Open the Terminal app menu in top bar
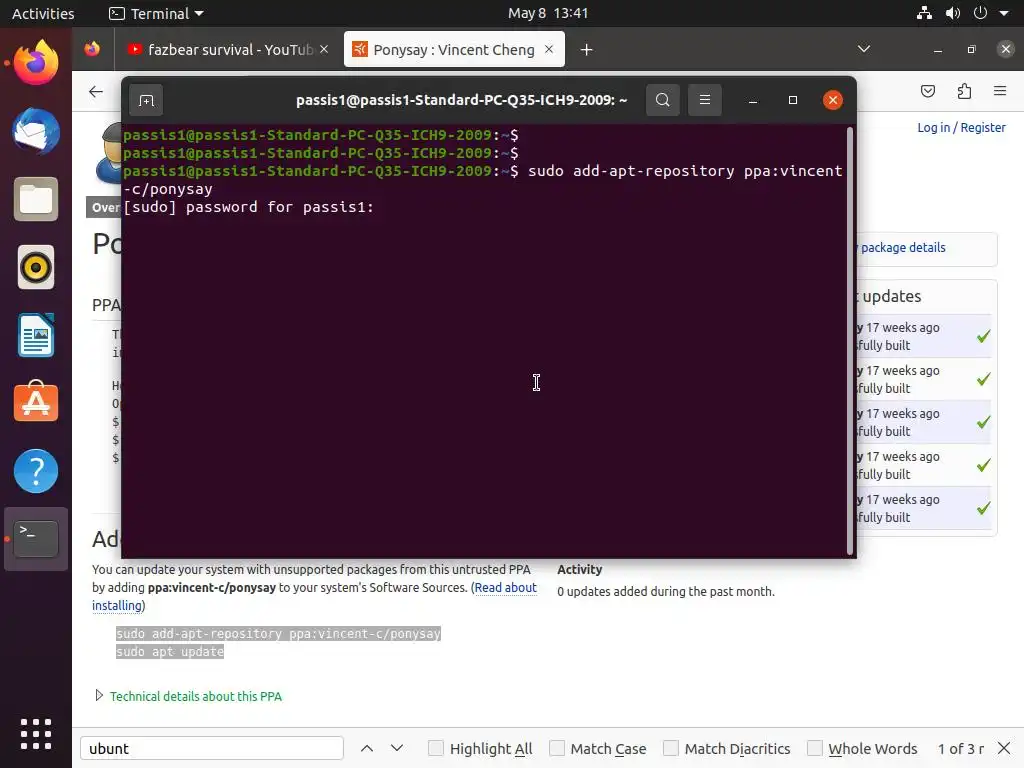This screenshot has width=1024, height=768. point(156,13)
